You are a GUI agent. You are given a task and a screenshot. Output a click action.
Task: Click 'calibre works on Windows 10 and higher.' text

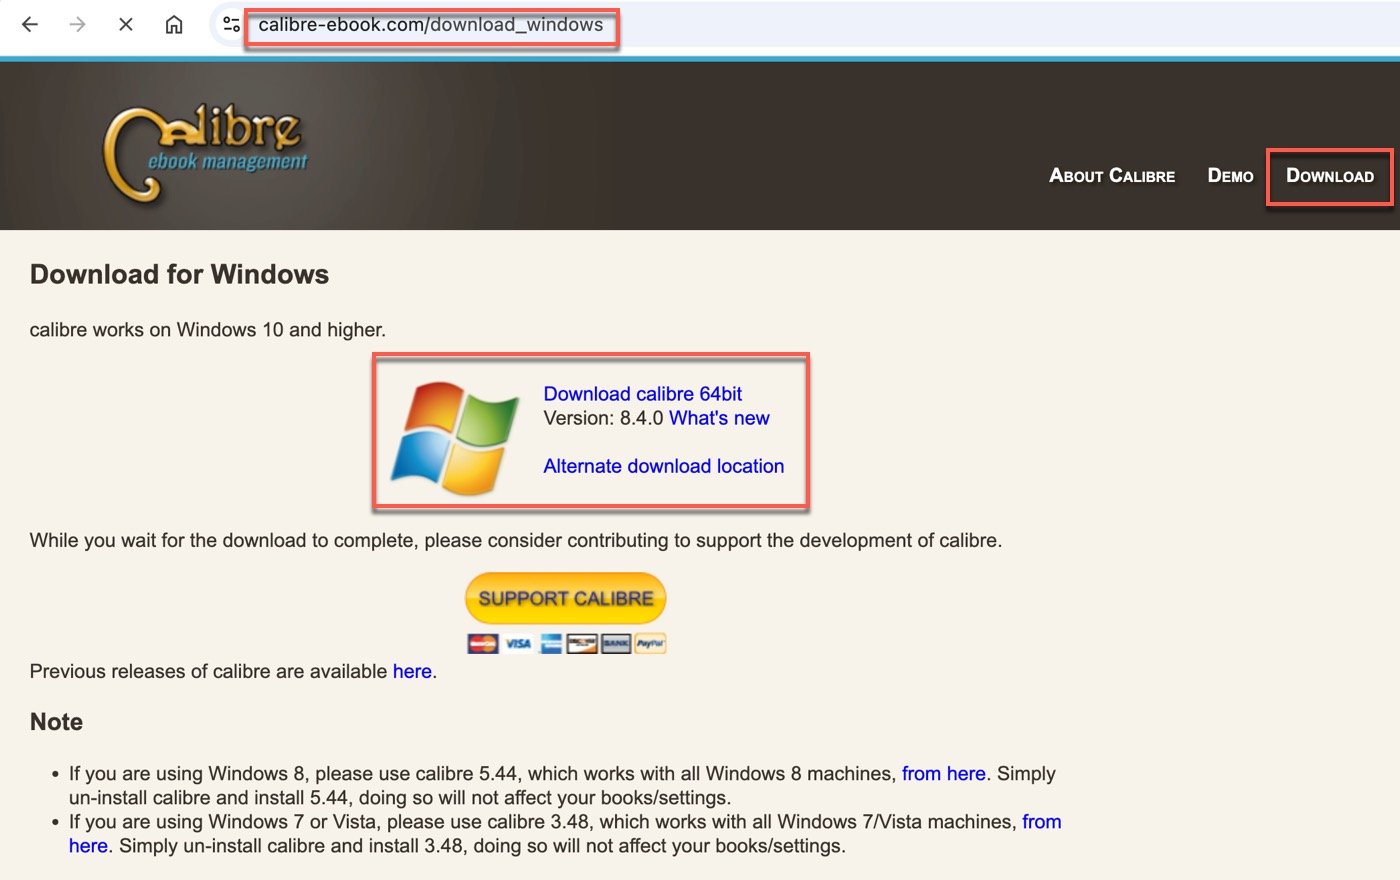point(208,330)
